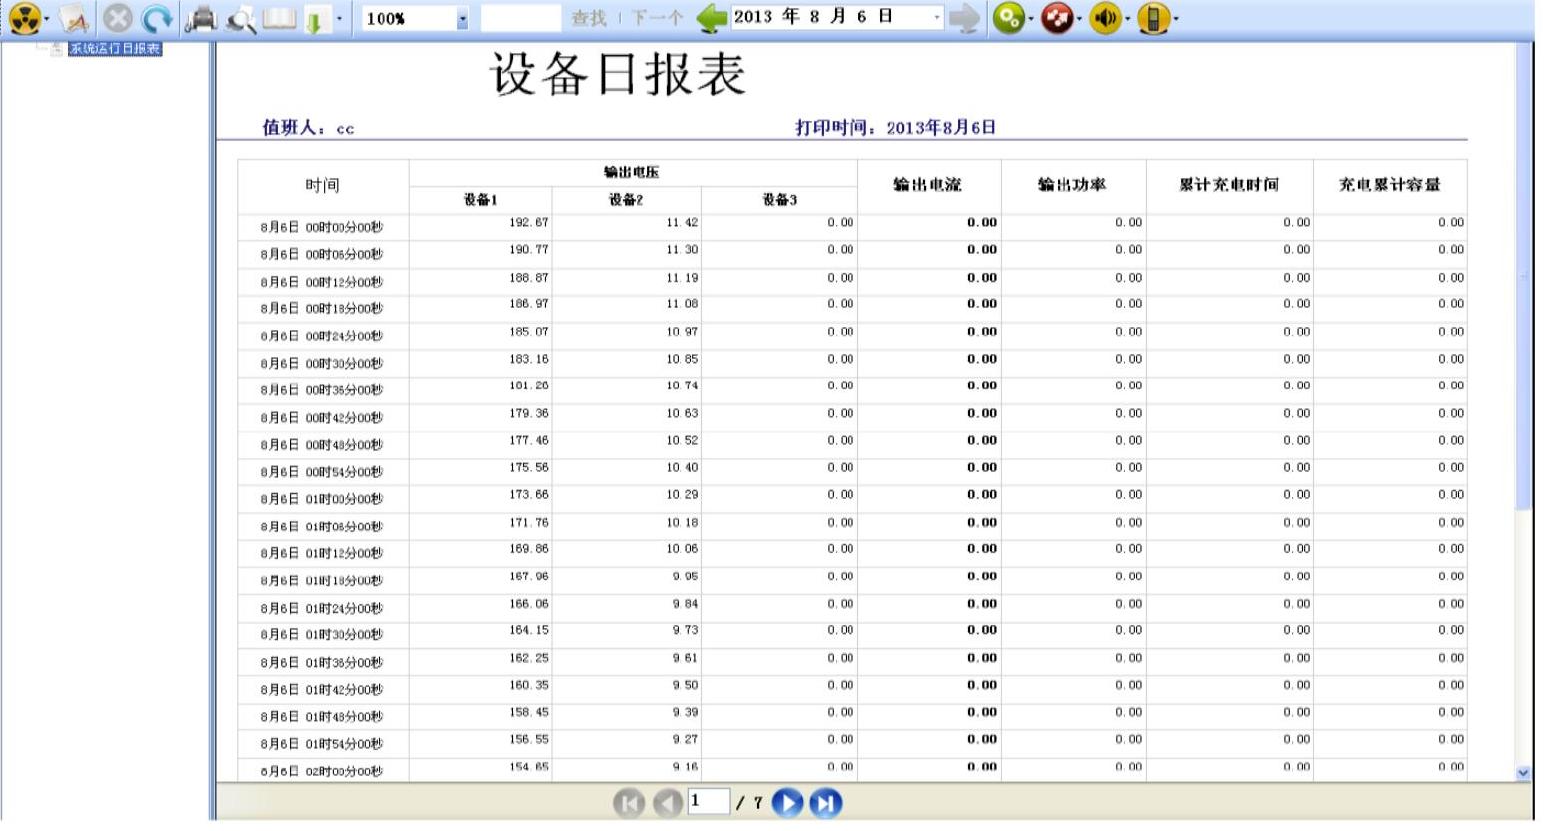
Task: Click the red arrows circle icon
Action: coord(1056,18)
